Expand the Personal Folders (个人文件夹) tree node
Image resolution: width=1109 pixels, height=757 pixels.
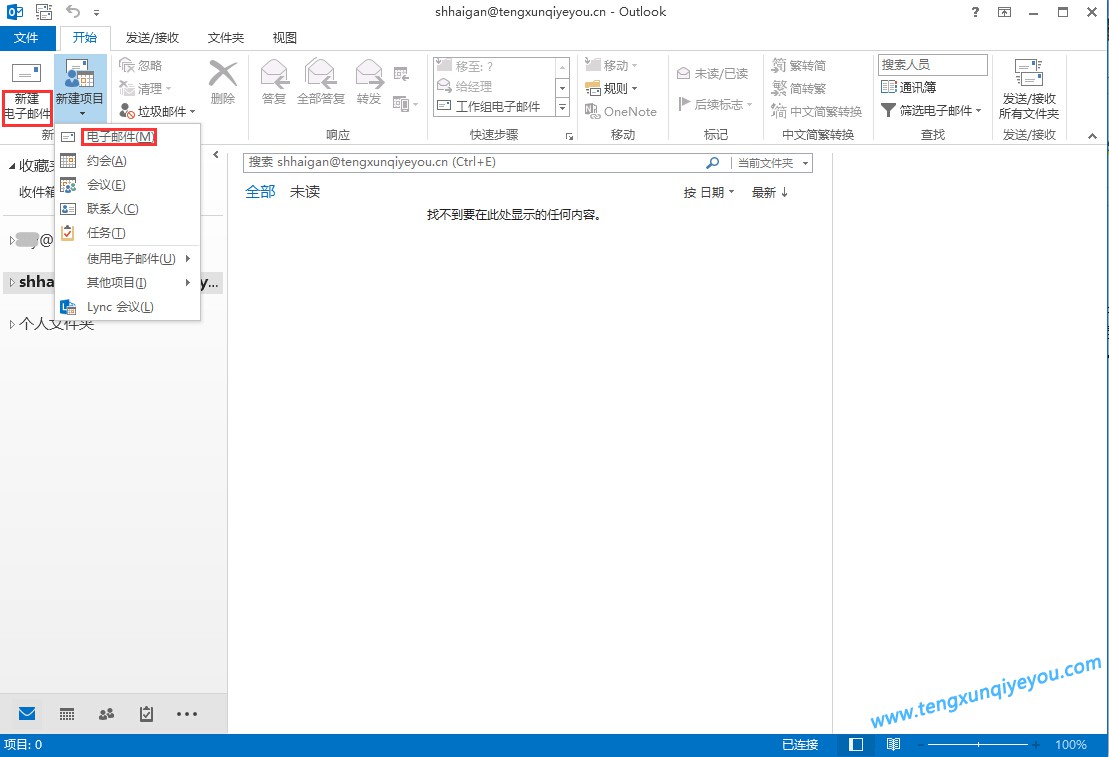tap(12, 325)
